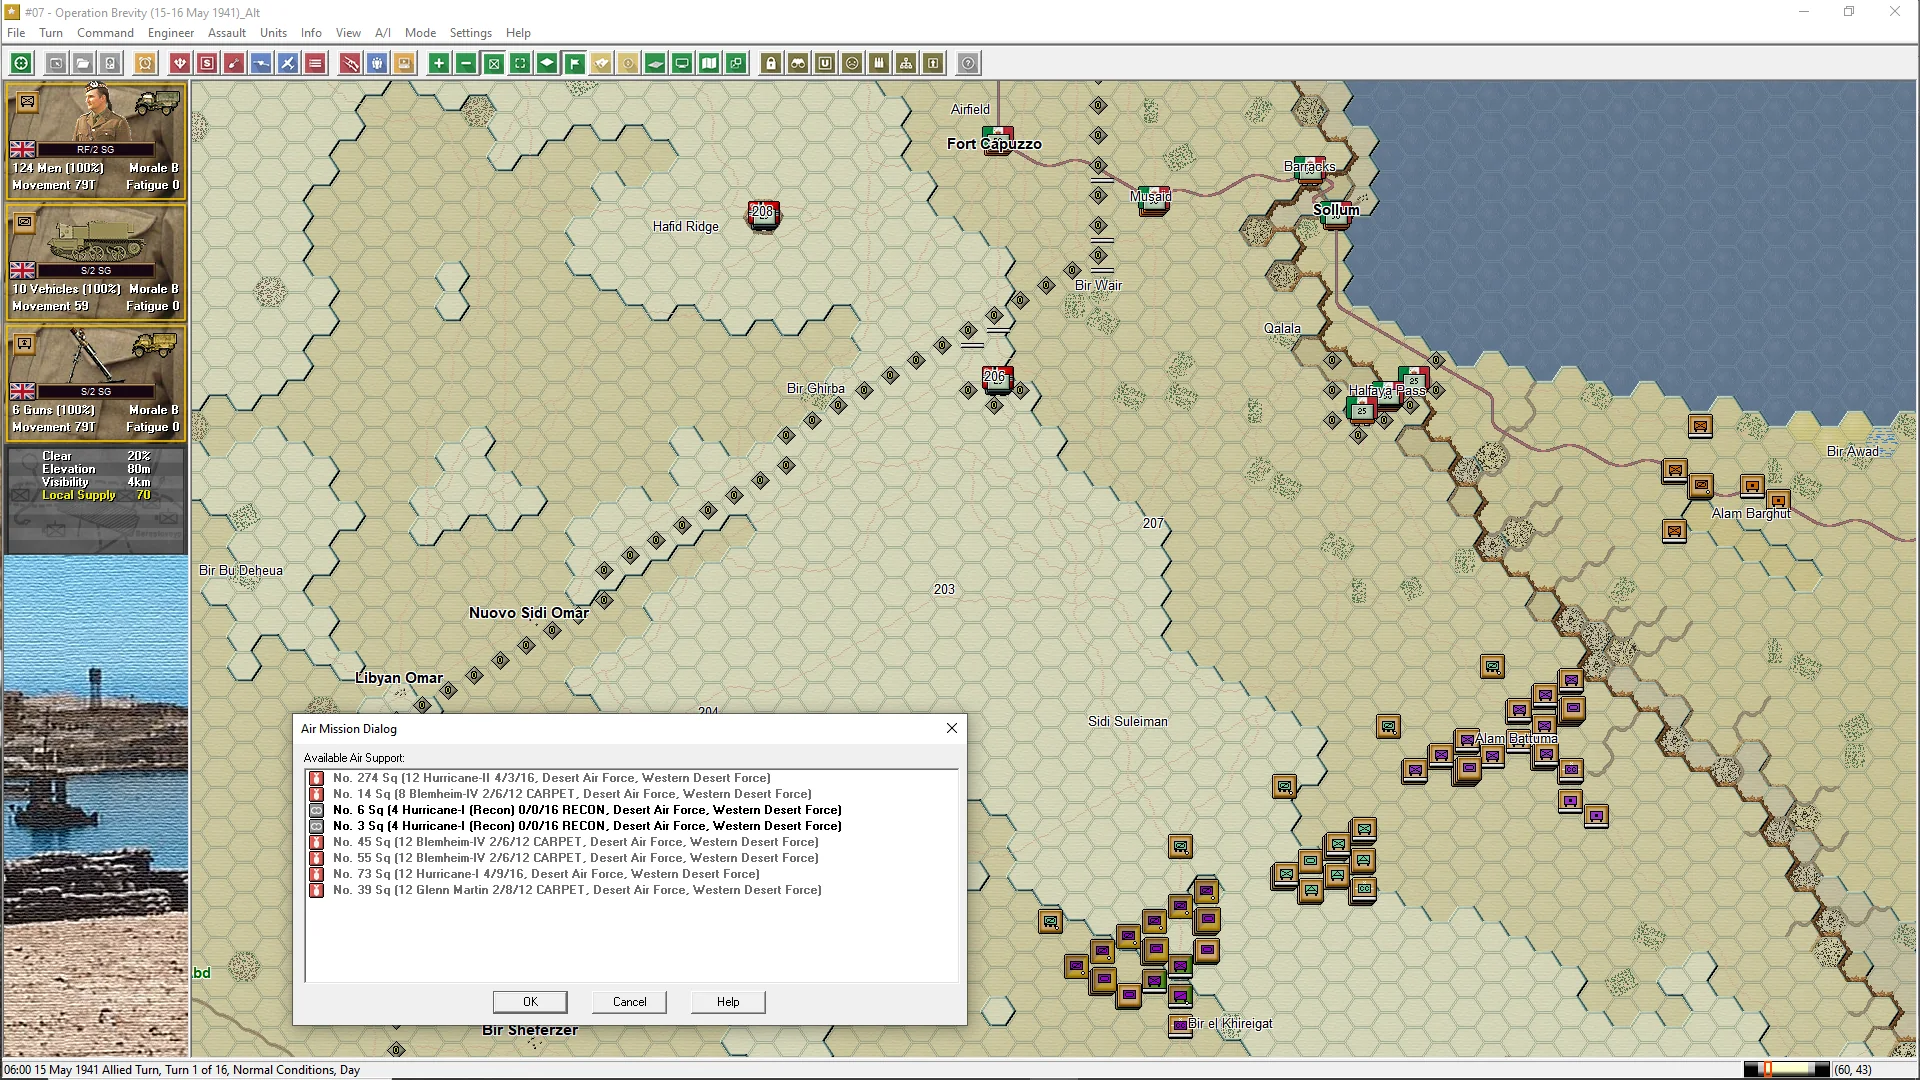Click the organization chart icon in toolbar
Viewport: 1920px width, 1080px height.
906,63
